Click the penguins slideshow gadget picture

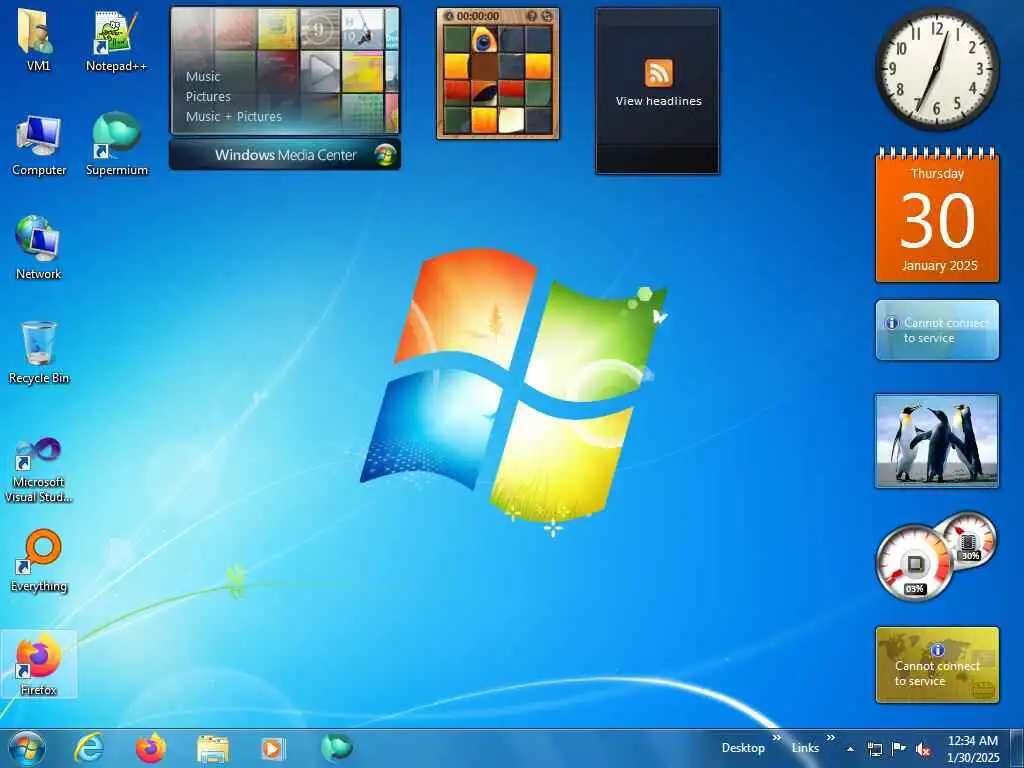point(937,441)
